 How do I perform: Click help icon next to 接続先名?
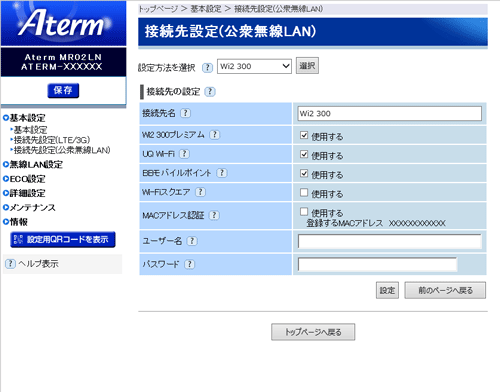(185, 113)
